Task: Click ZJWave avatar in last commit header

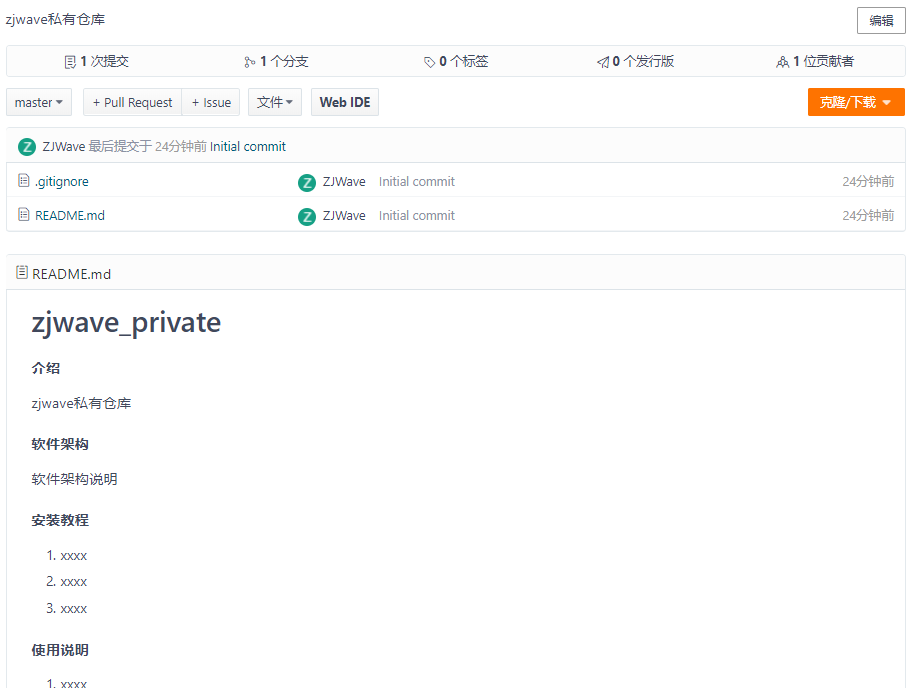Action: click(27, 147)
